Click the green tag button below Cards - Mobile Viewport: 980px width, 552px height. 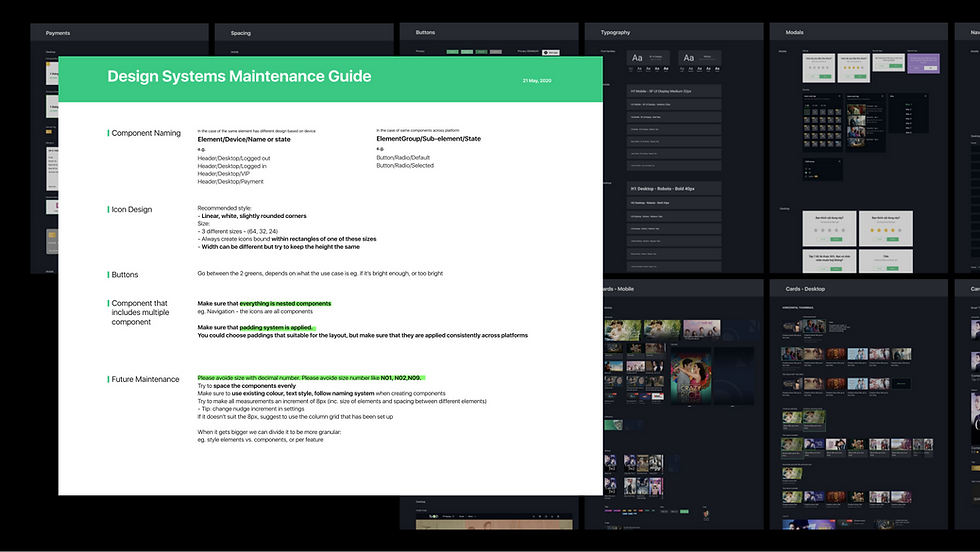[x=684, y=511]
